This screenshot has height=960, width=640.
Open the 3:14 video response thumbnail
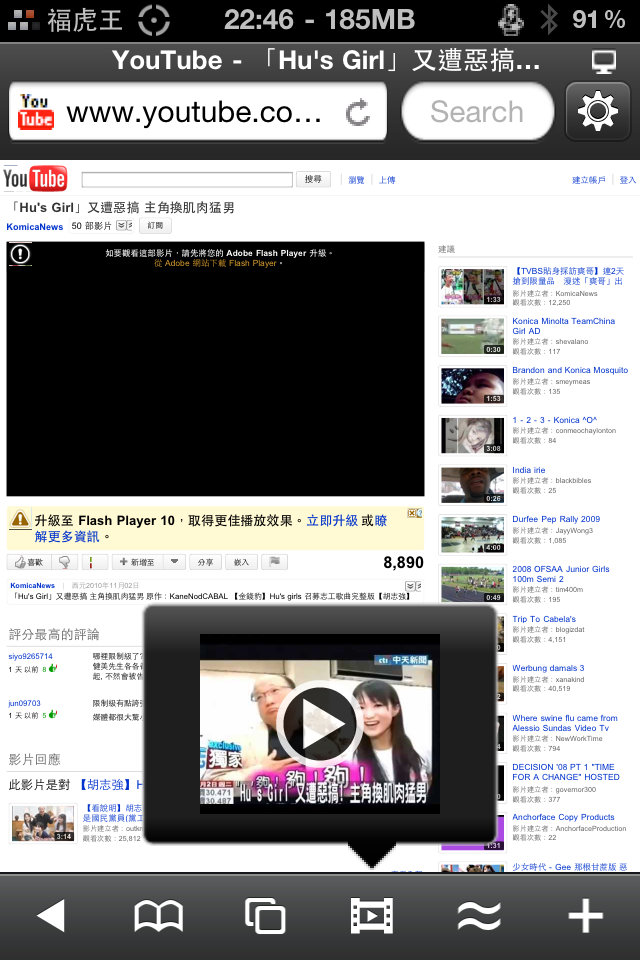43,823
